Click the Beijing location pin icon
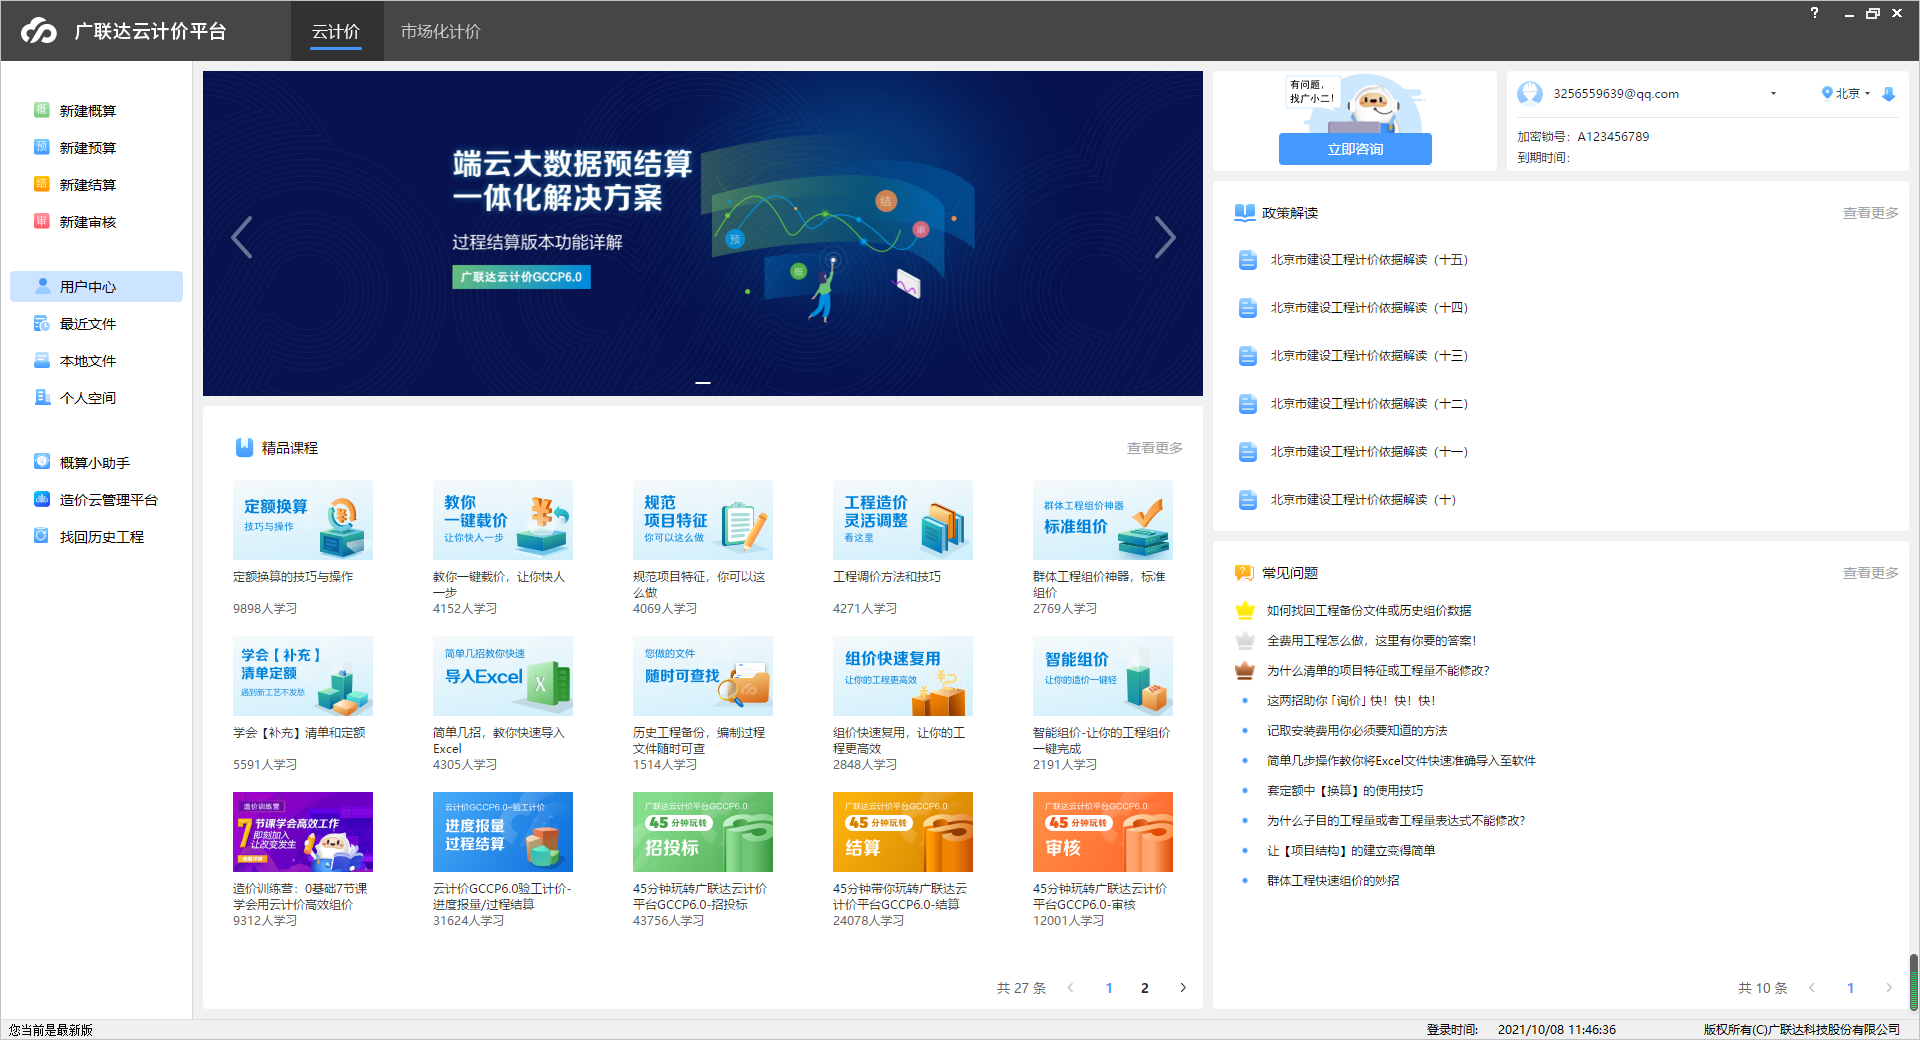This screenshot has width=1920, height=1040. [1827, 93]
